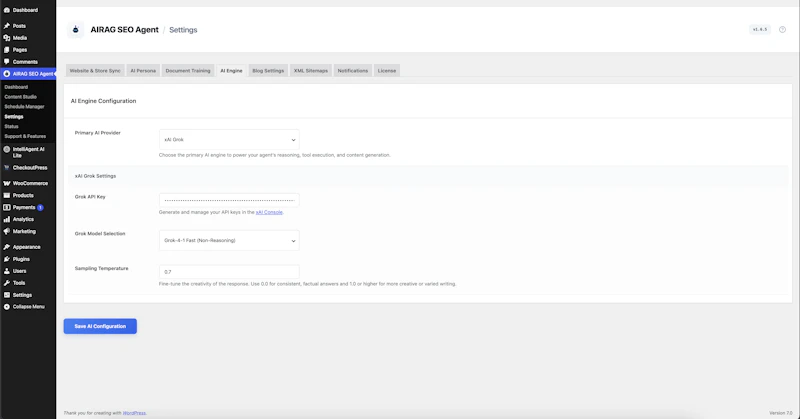The width and height of the screenshot is (800, 419).
Task: Click the Grok API Key field
Action: [229, 200]
